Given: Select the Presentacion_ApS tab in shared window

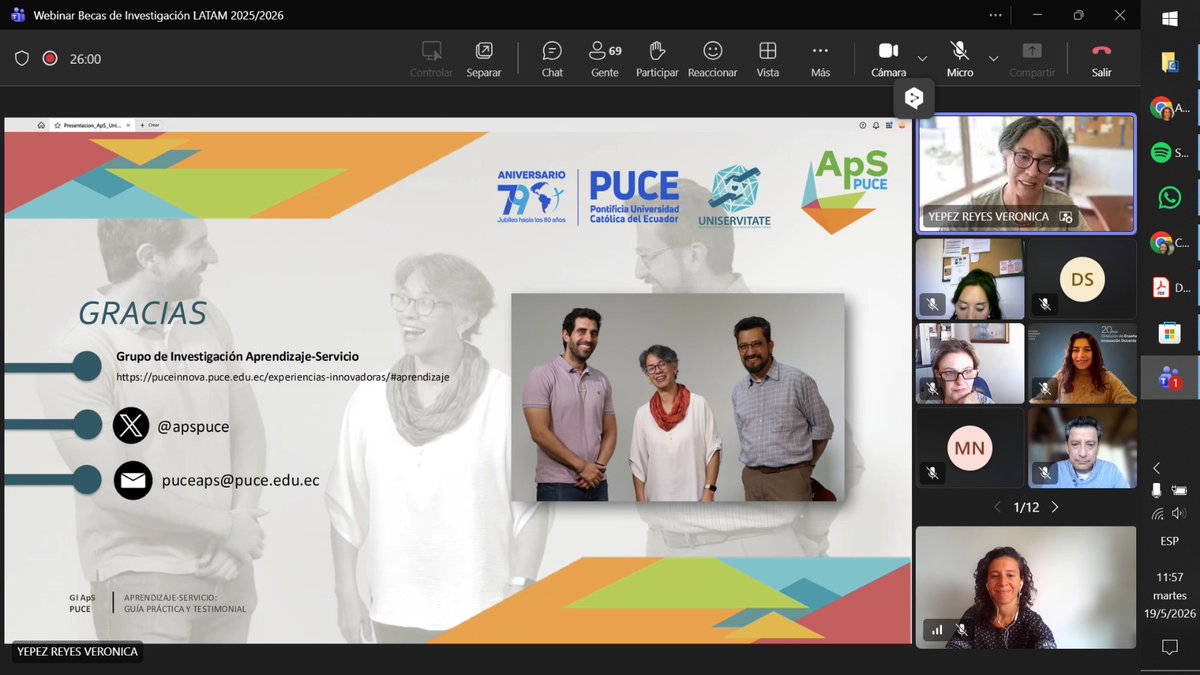Looking at the screenshot, I should [x=91, y=125].
